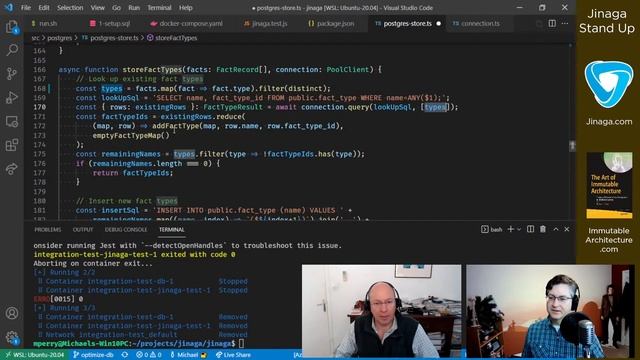Image resolution: width=640 pixels, height=360 pixels.
Task: Click optimize-db branch in status bar
Action: [93, 355]
